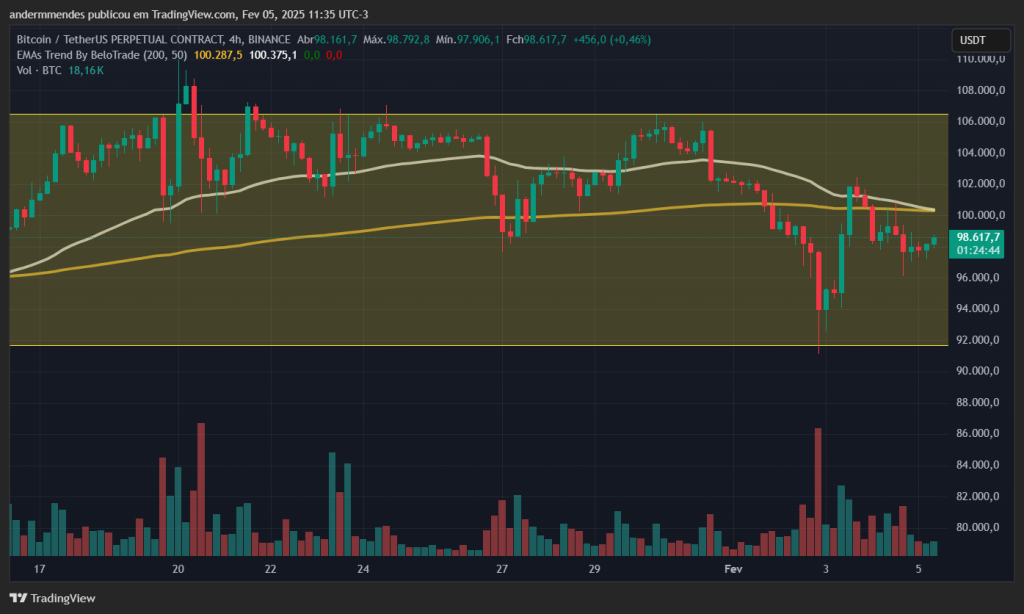Click the 90.000,0 price axis label
This screenshot has width=1024, height=614.
click(978, 371)
